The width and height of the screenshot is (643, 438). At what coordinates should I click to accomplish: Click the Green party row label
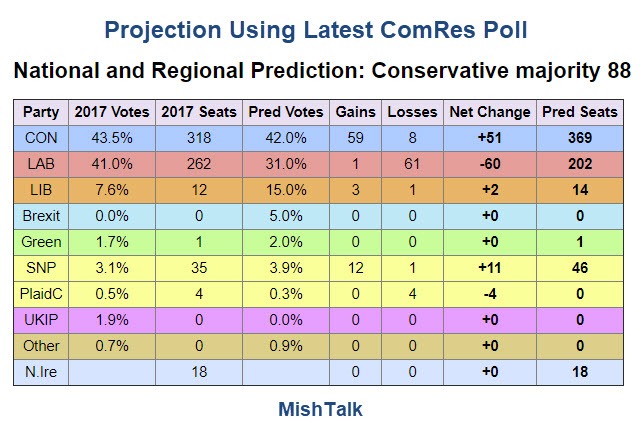(x=40, y=242)
